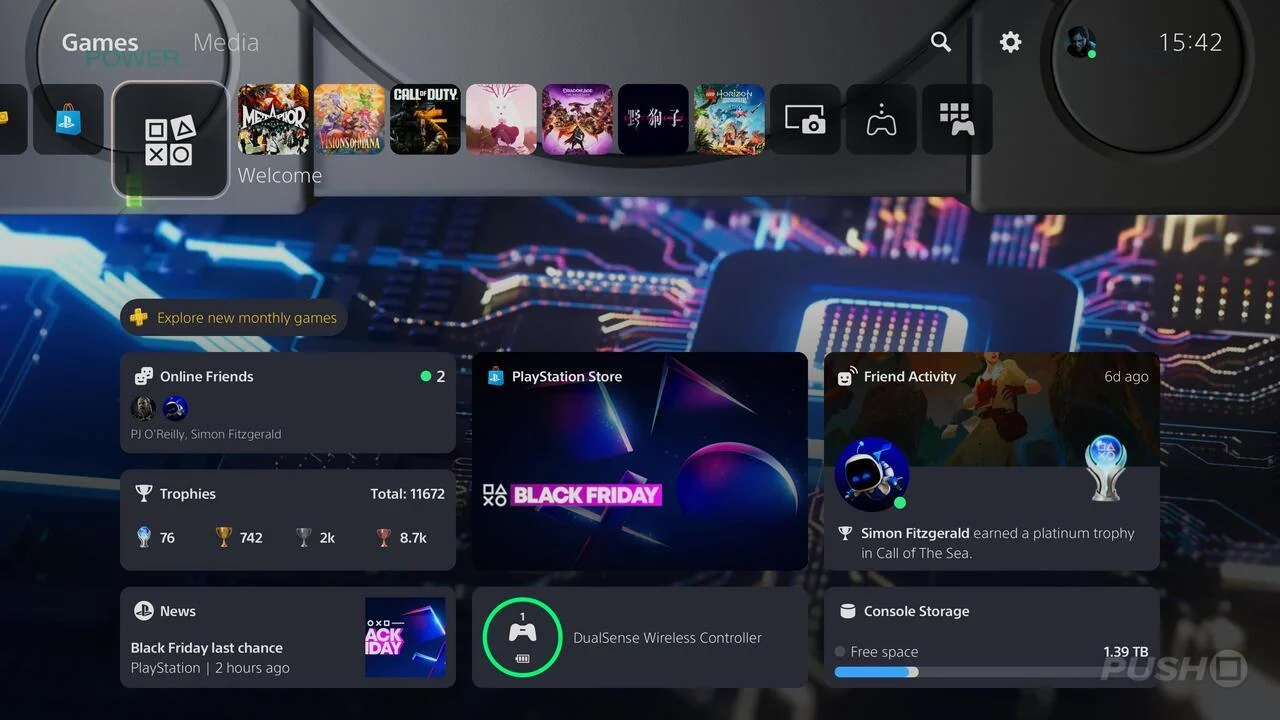Viewport: 1280px width, 720px height.
Task: Open the DualSense Wireless Controller card
Action: [640, 638]
